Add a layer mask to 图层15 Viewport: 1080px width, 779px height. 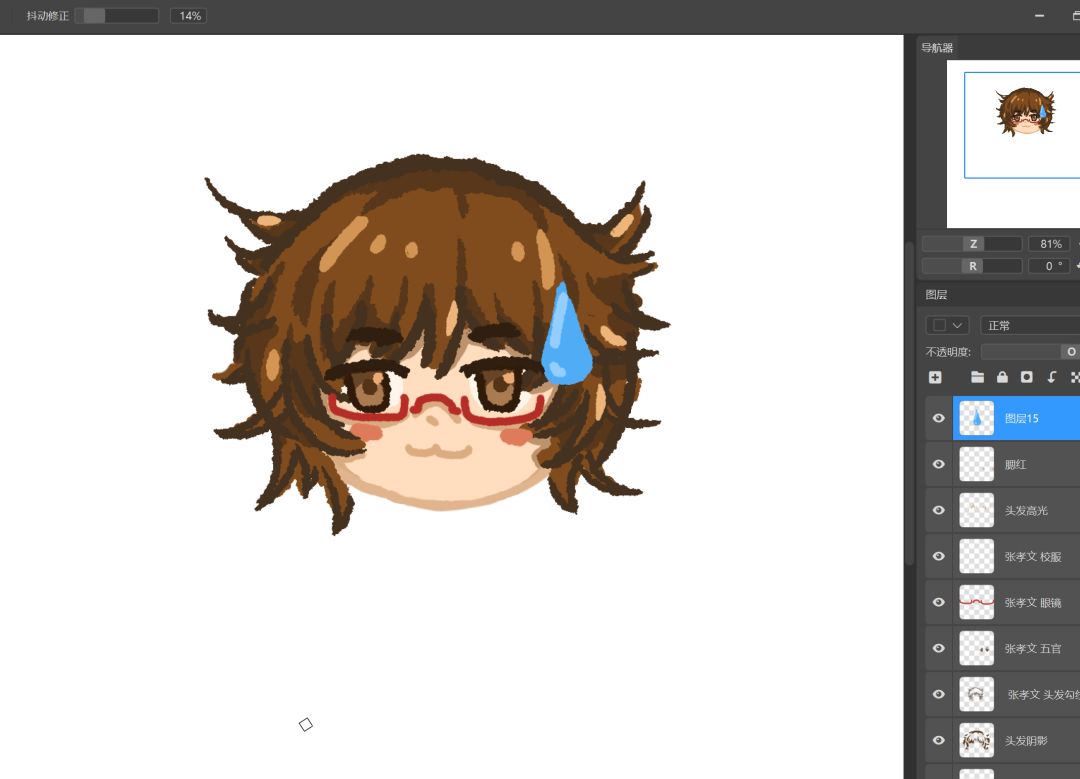point(1026,377)
